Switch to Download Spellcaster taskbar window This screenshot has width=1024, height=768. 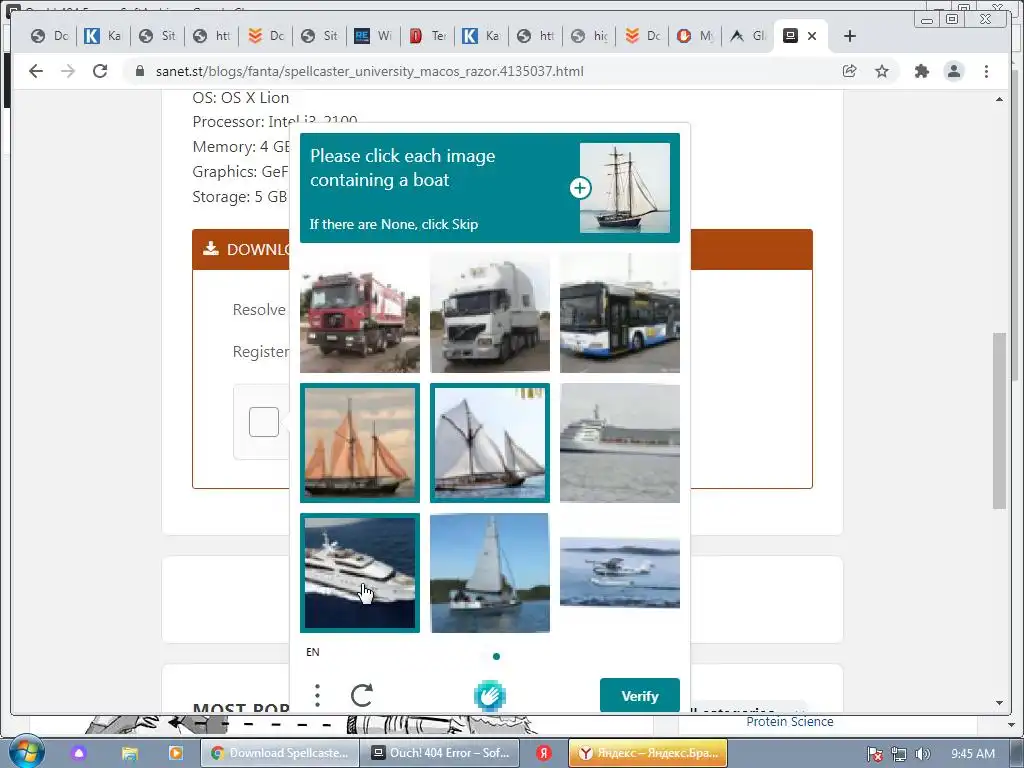[x=280, y=753]
